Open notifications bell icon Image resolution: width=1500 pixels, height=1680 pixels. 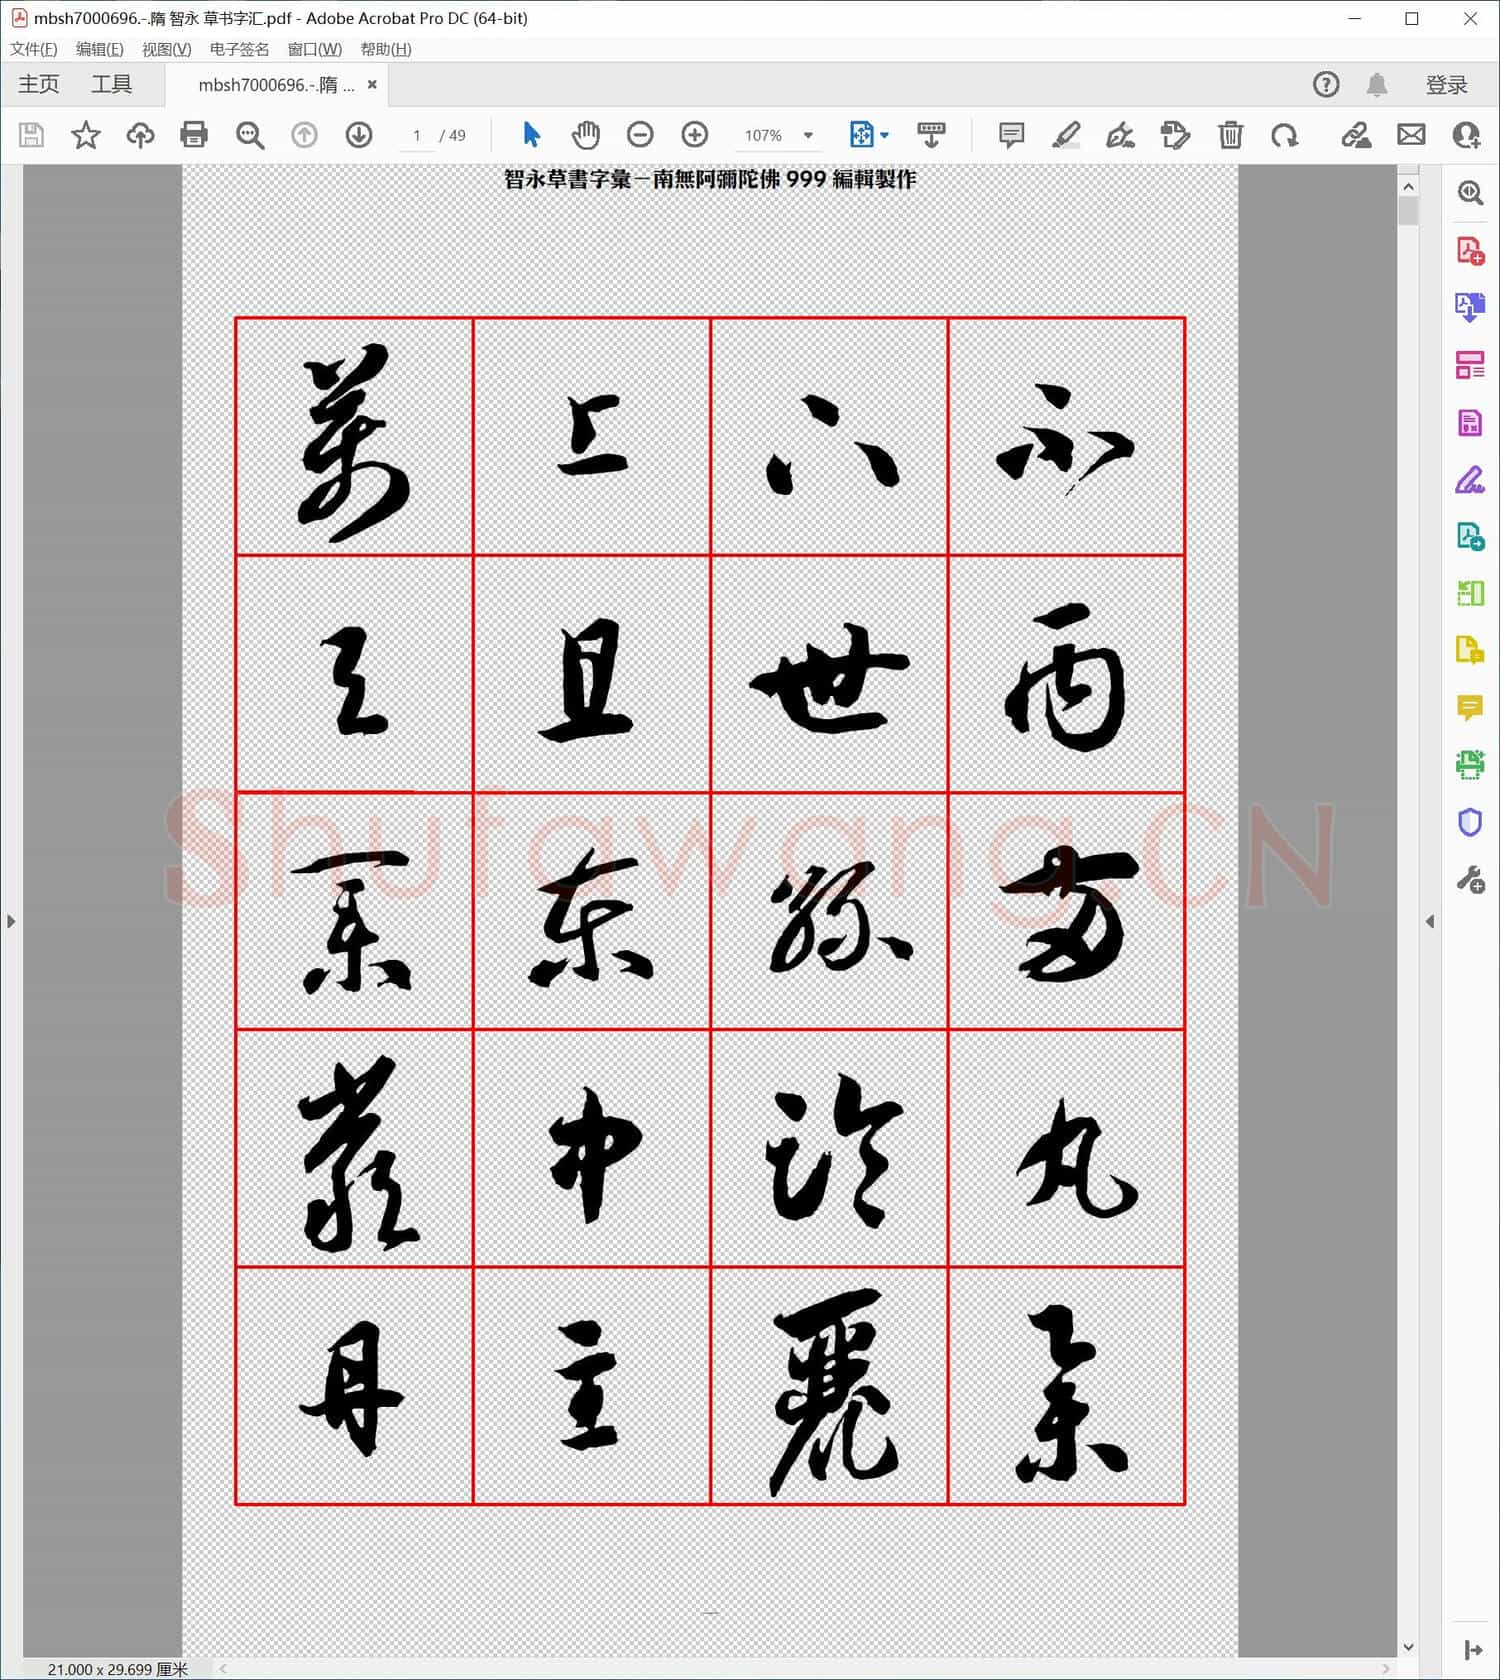click(x=1377, y=85)
